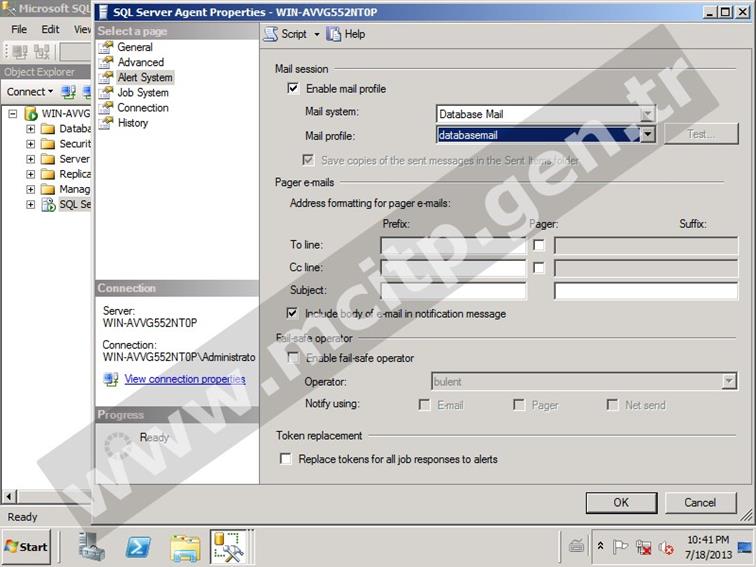Open the Mail profile dropdown arrow
The height and width of the screenshot is (567, 756).
[648, 135]
